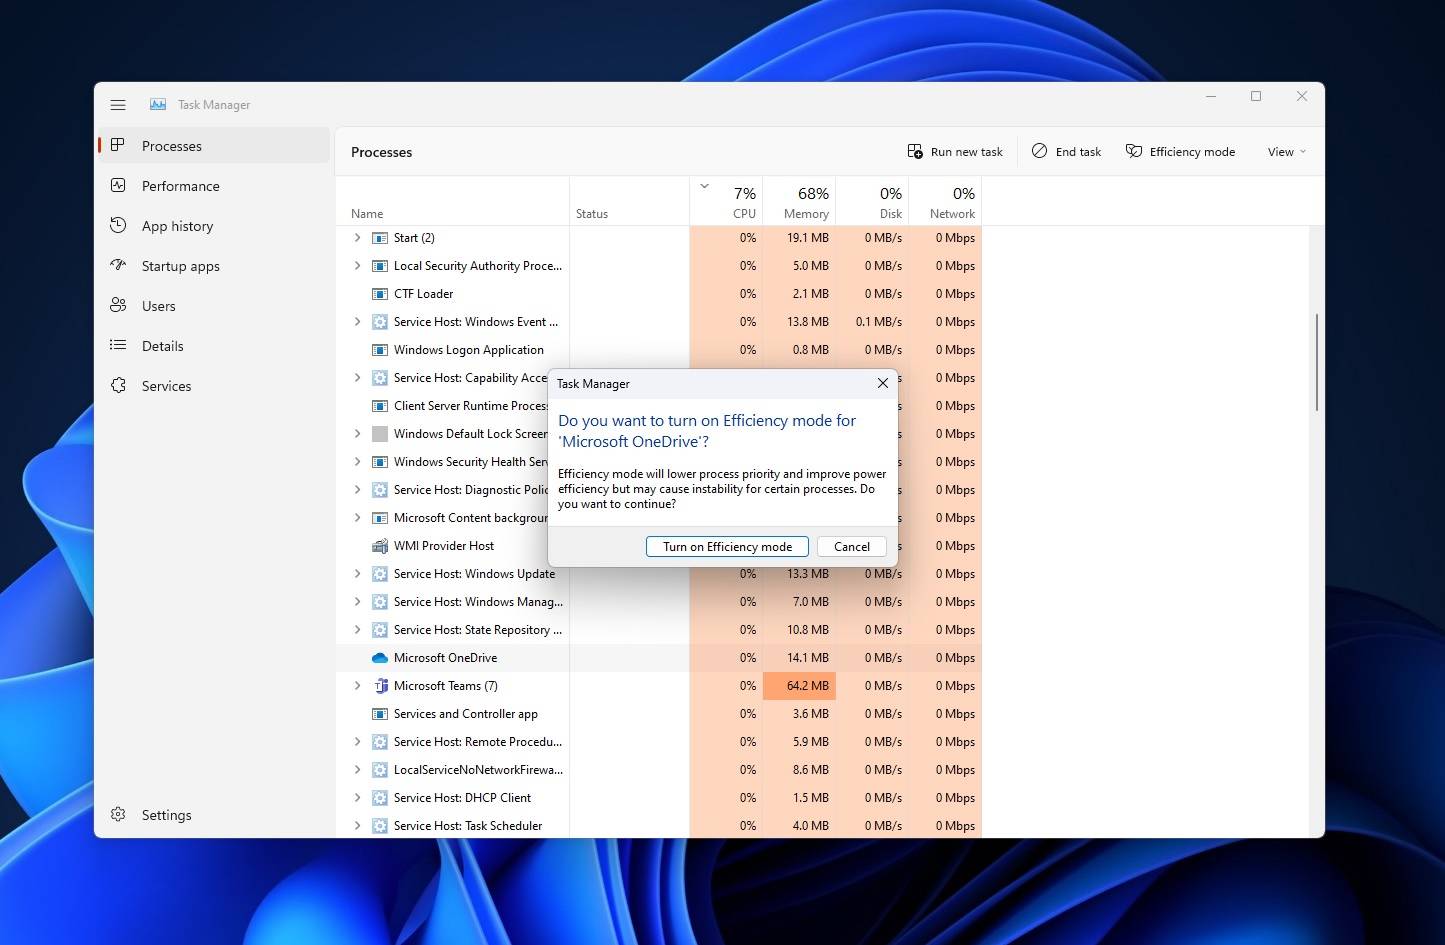Image resolution: width=1445 pixels, height=945 pixels.
Task: Select the Users sidebar icon
Action: [x=118, y=306]
